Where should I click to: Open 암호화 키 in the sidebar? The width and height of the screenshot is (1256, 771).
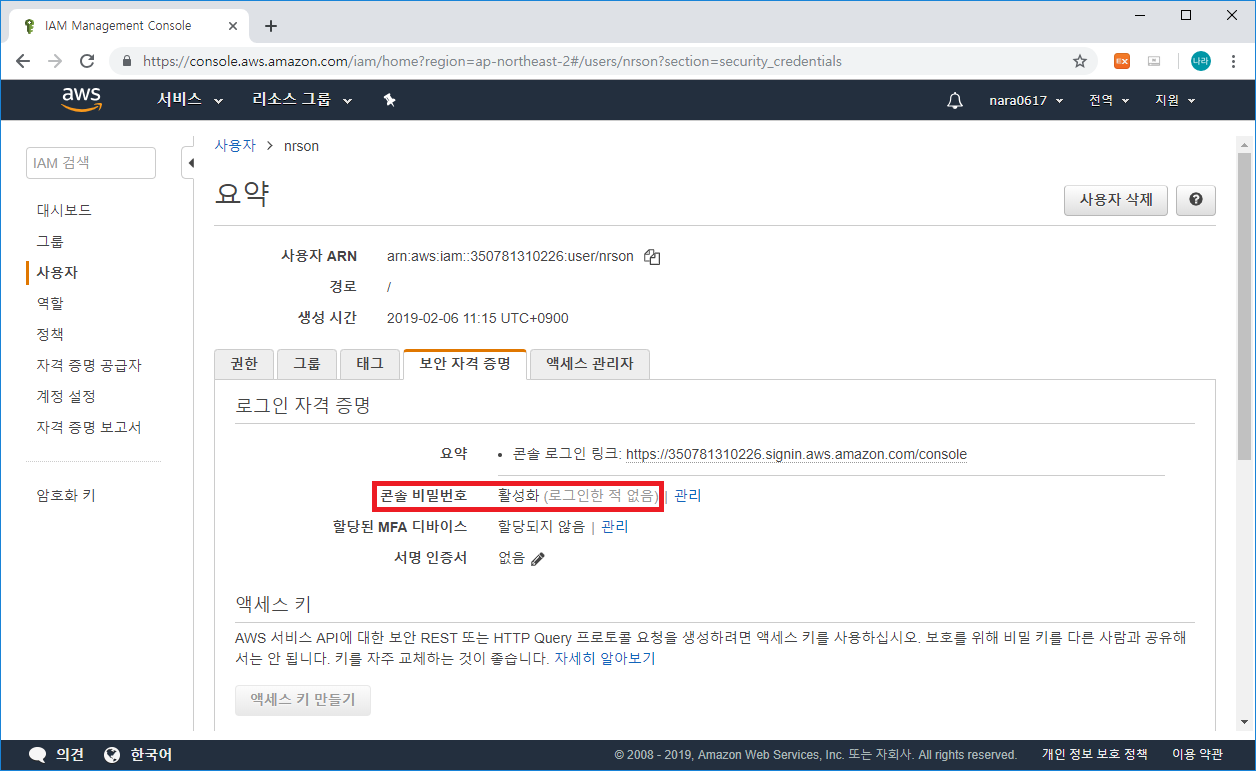point(66,495)
